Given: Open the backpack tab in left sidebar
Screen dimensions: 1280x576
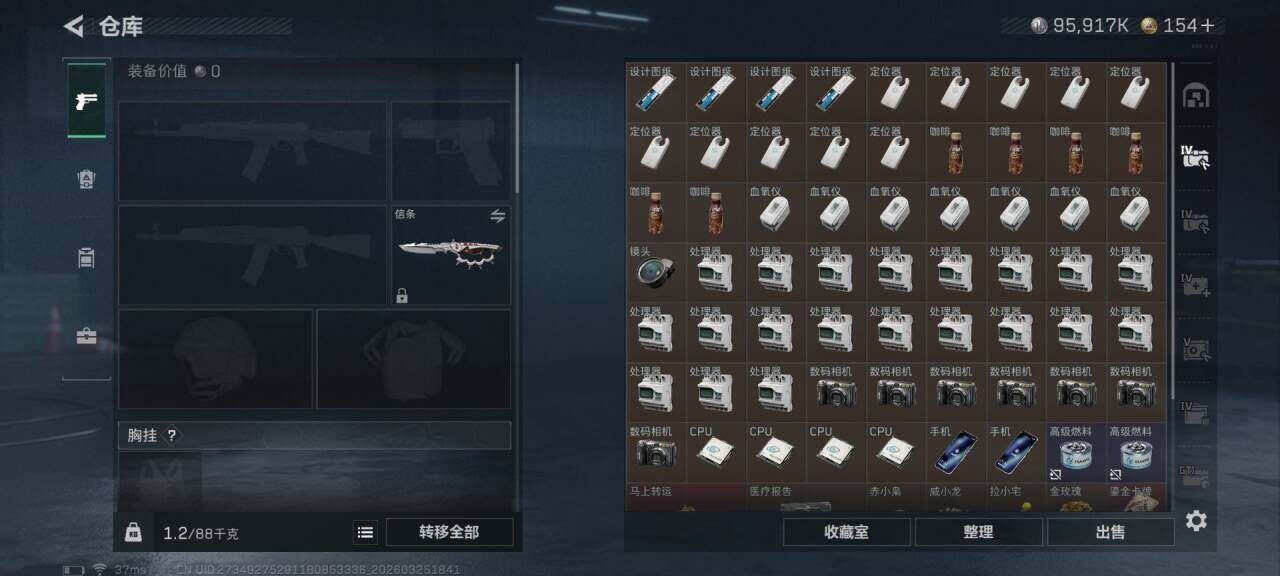Looking at the screenshot, I should [87, 258].
